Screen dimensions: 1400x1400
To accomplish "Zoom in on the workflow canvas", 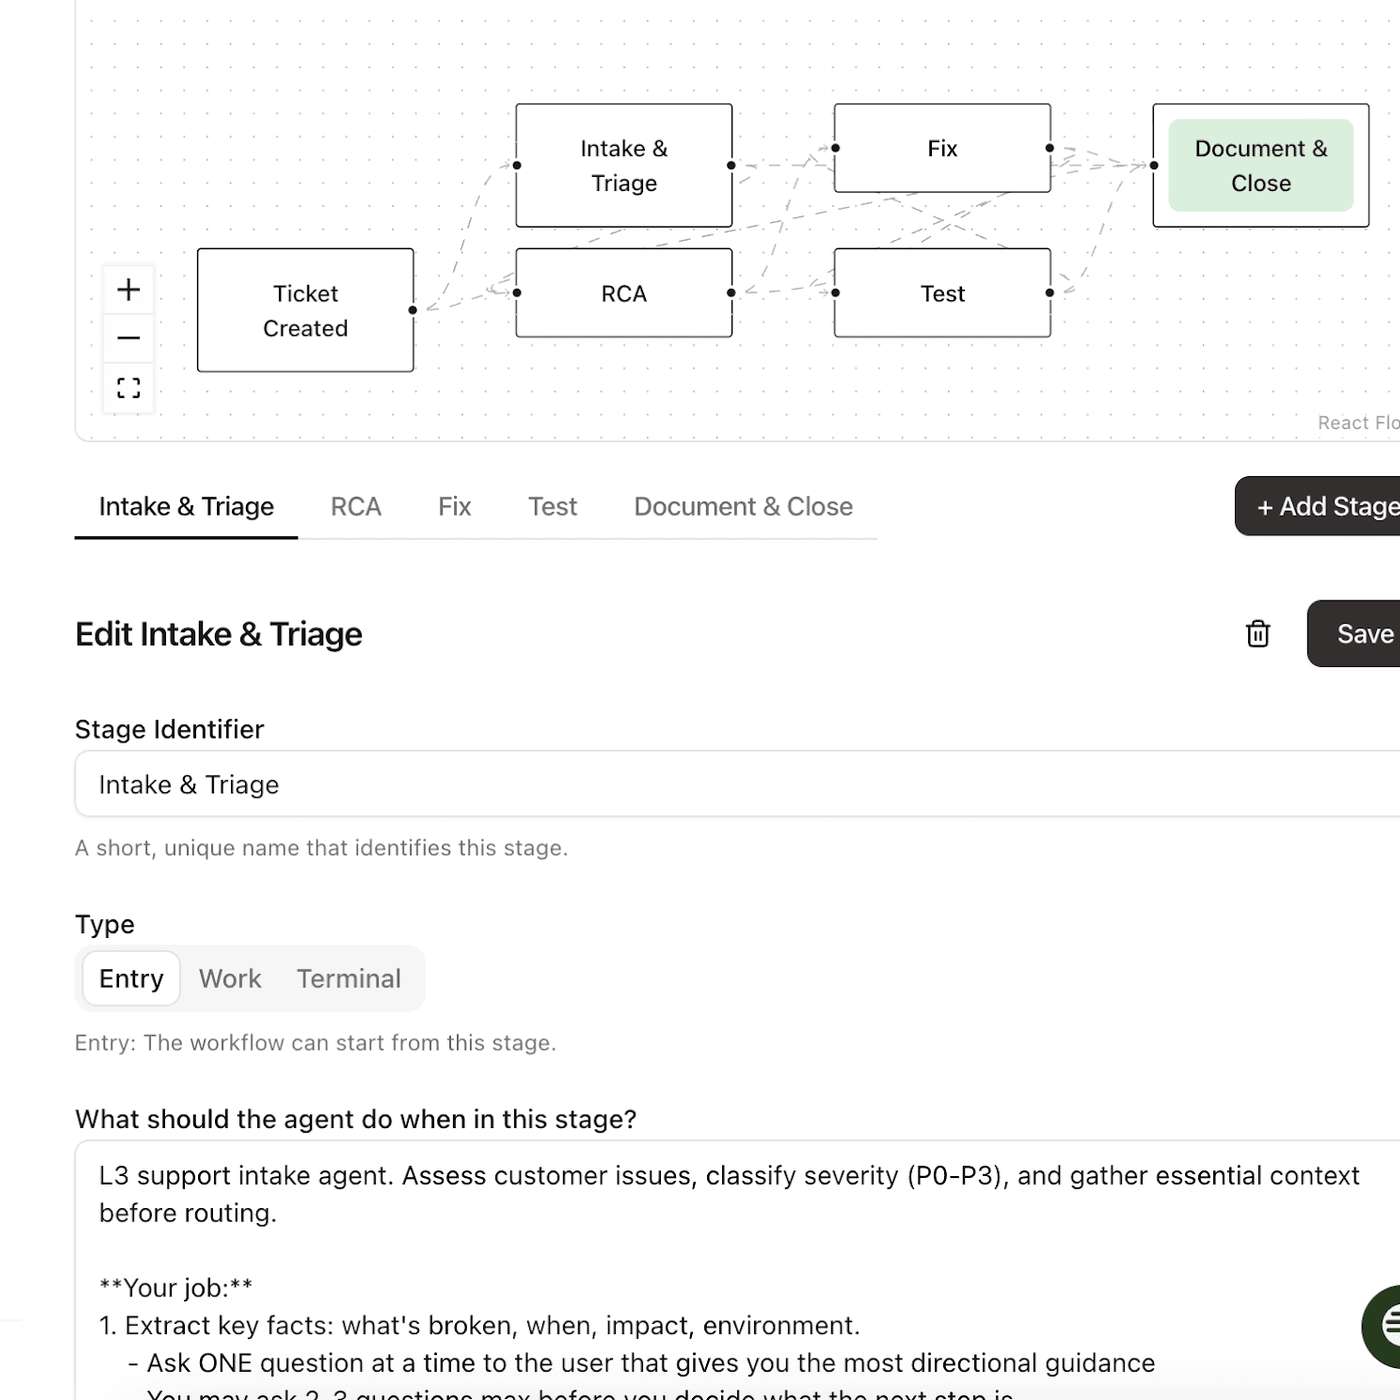I will pos(128,290).
